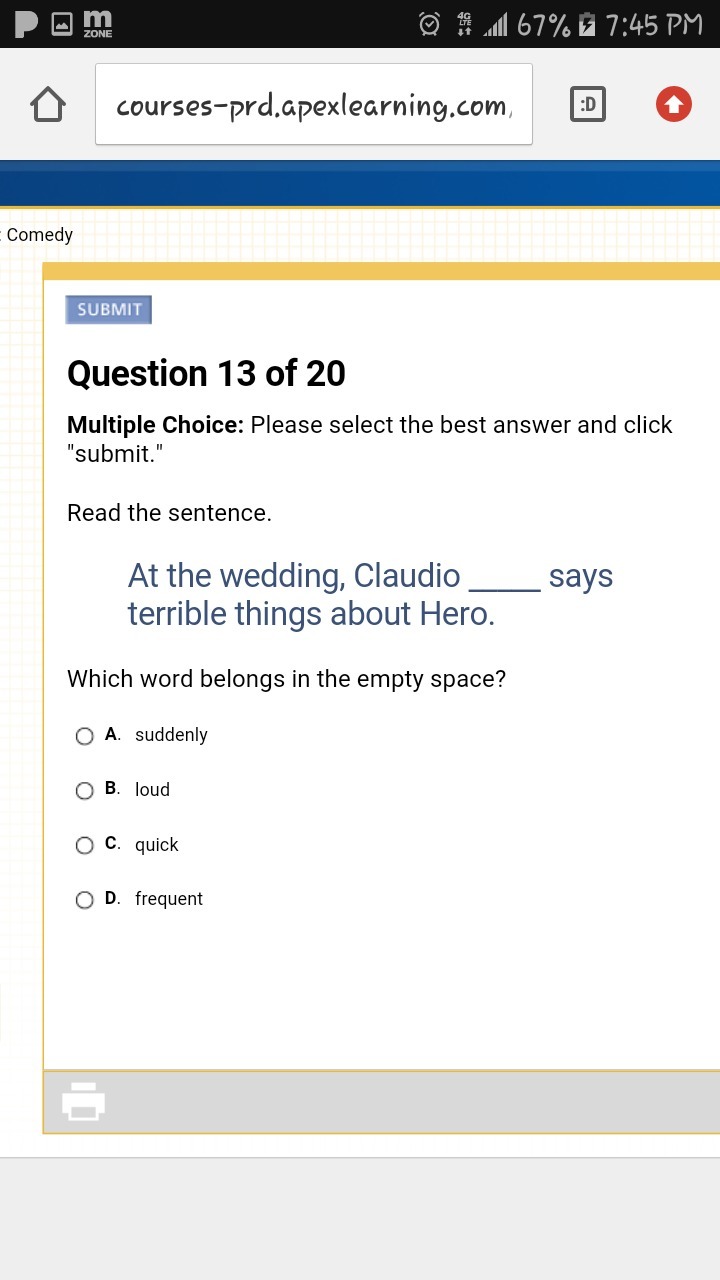The image size is (720, 1280).
Task: Select answer A suddenly
Action: coord(85,736)
